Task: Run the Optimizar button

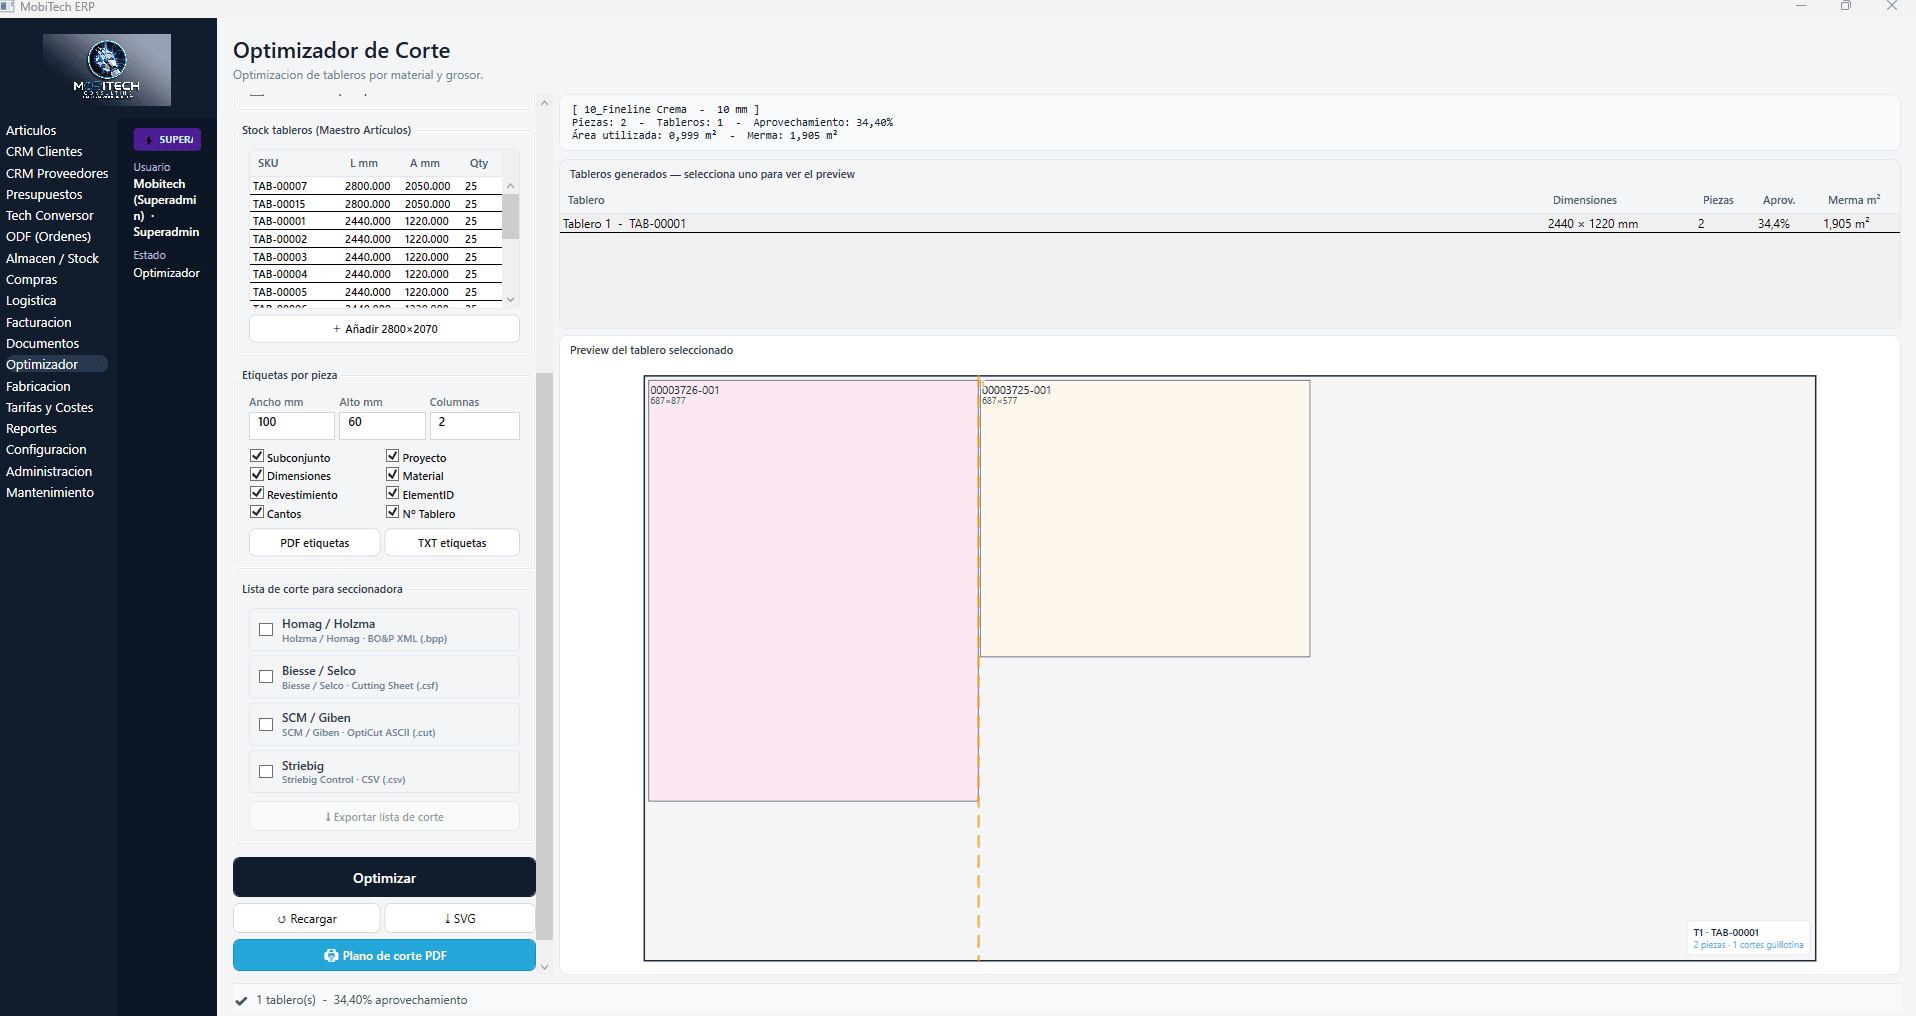Action: click(384, 878)
